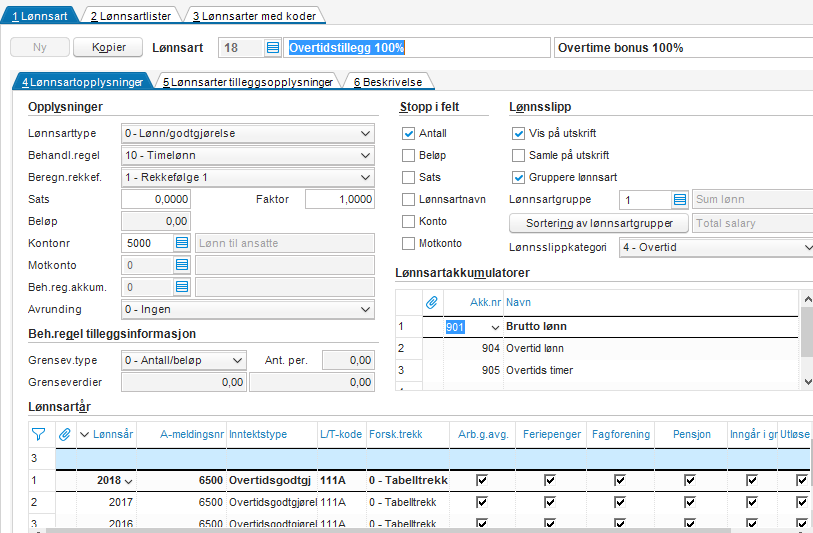Enable Motkonto checkbox under Stopp i felt
The width and height of the screenshot is (813, 533).
click(409, 243)
